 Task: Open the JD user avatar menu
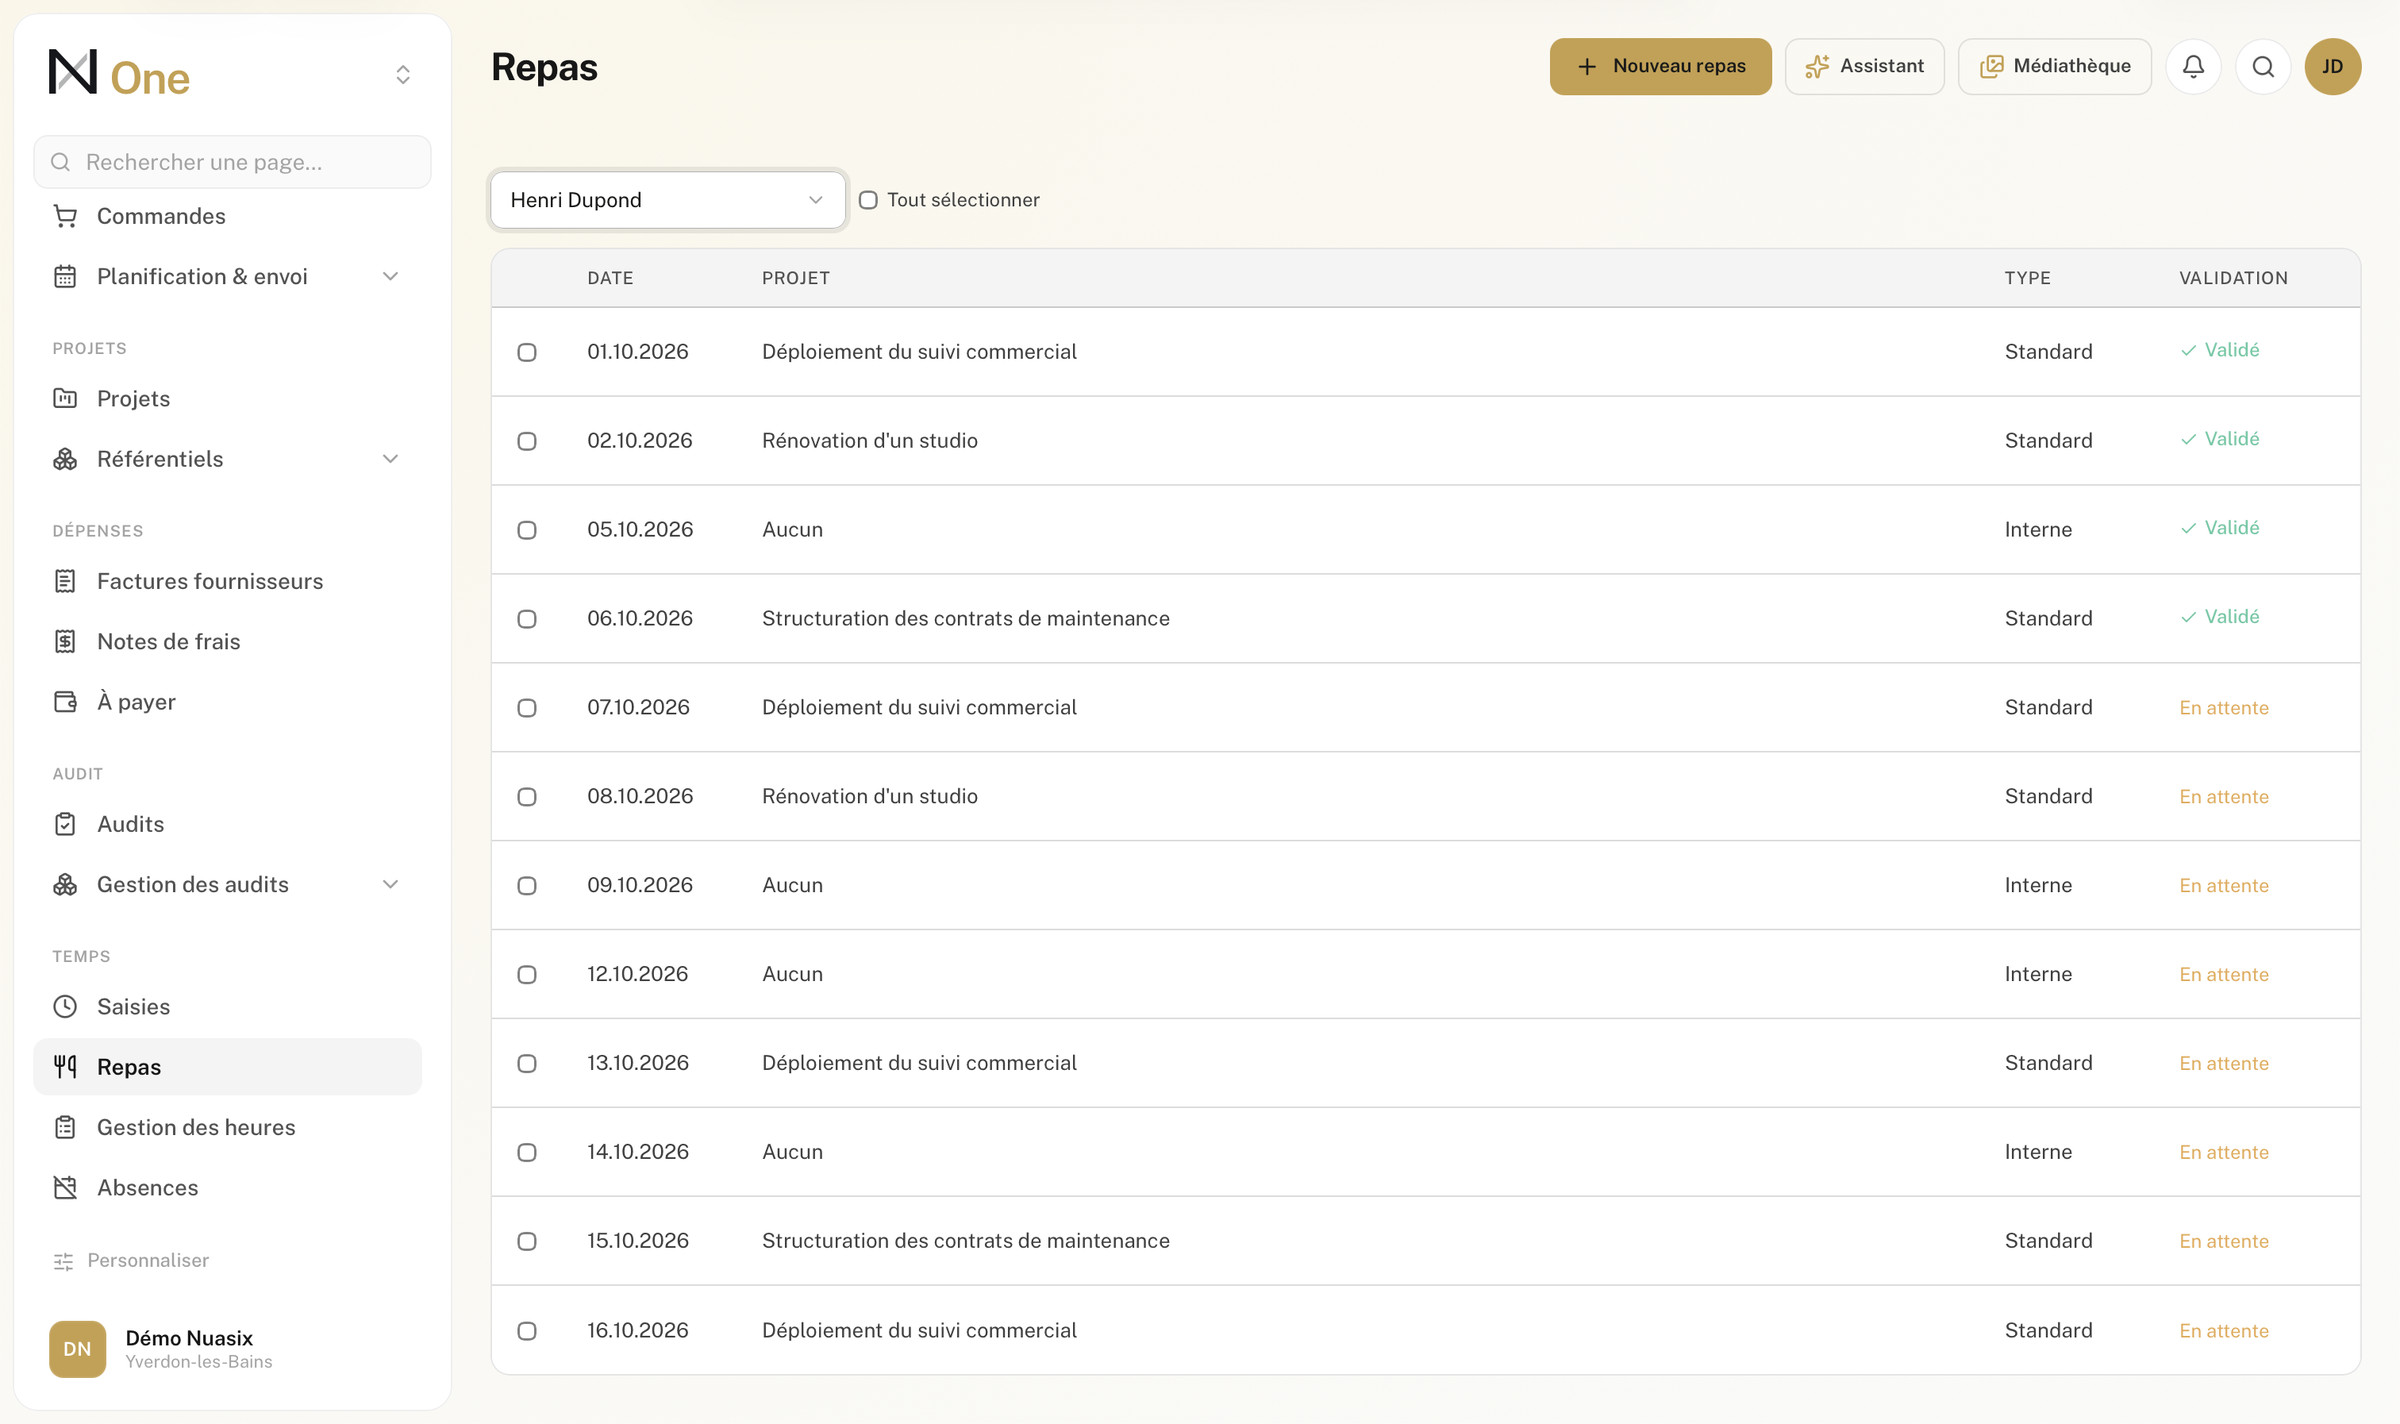point(2333,66)
